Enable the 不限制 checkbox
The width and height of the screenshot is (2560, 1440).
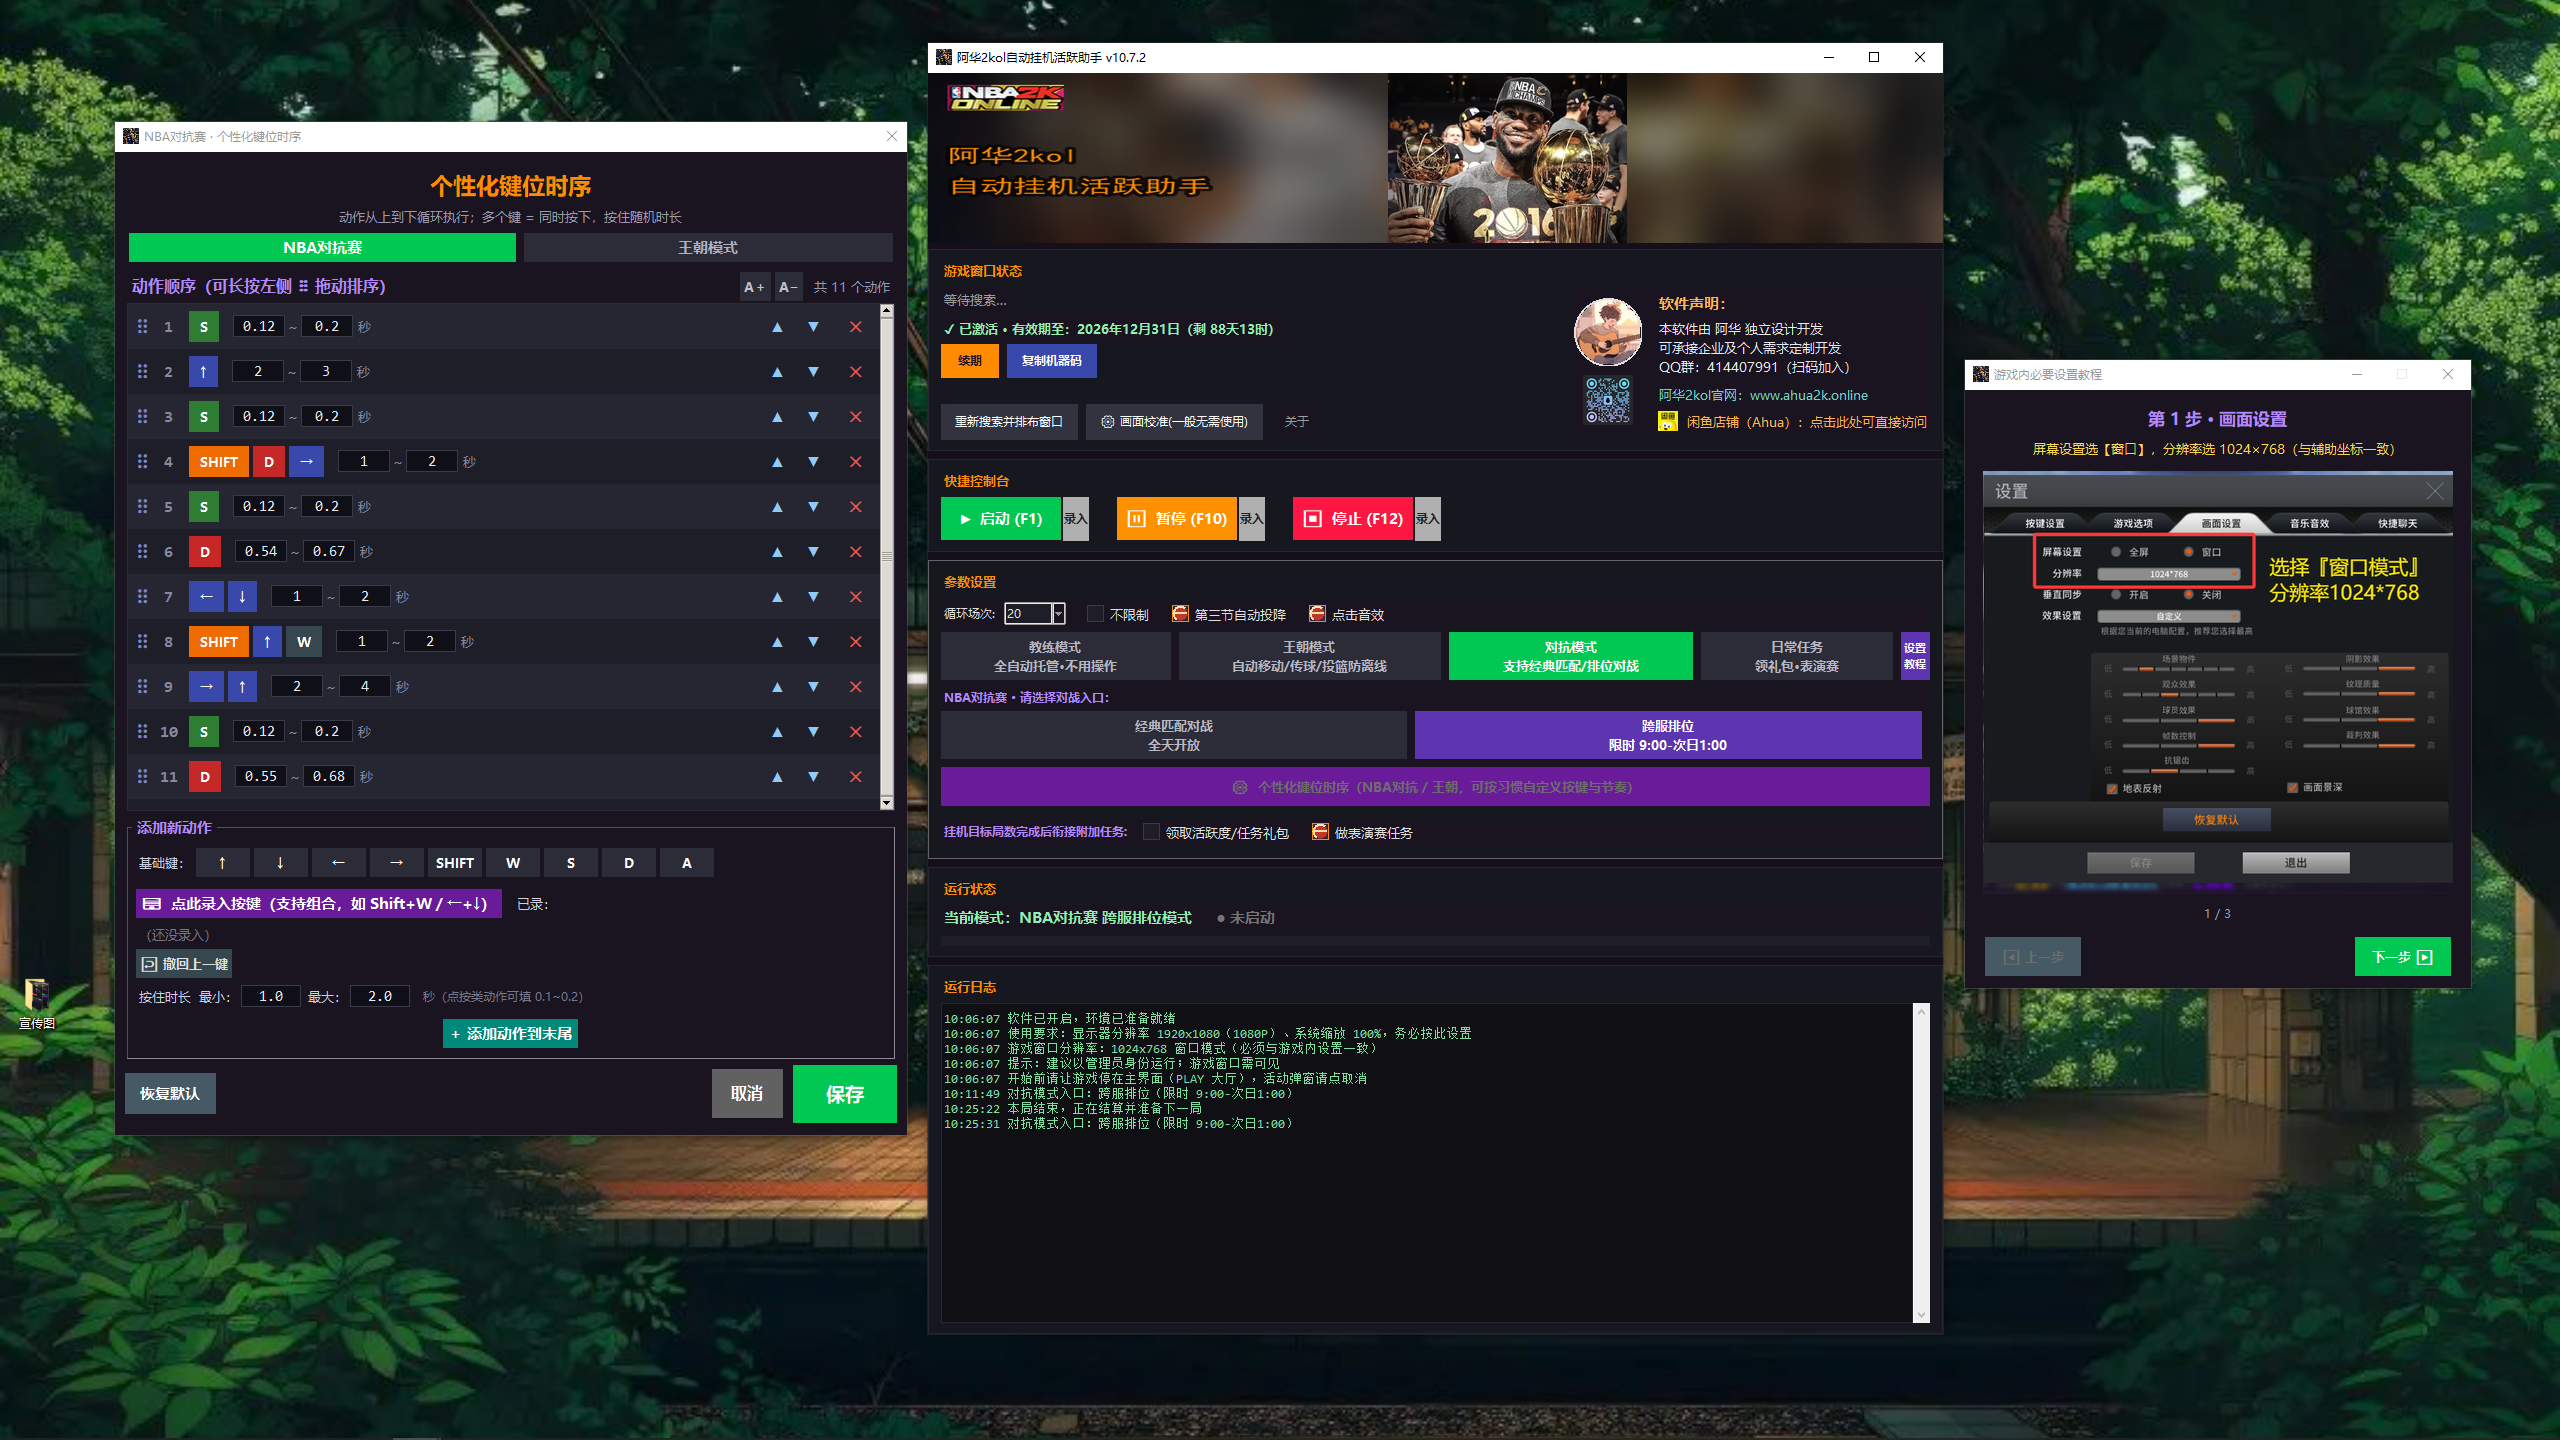click(x=1095, y=614)
